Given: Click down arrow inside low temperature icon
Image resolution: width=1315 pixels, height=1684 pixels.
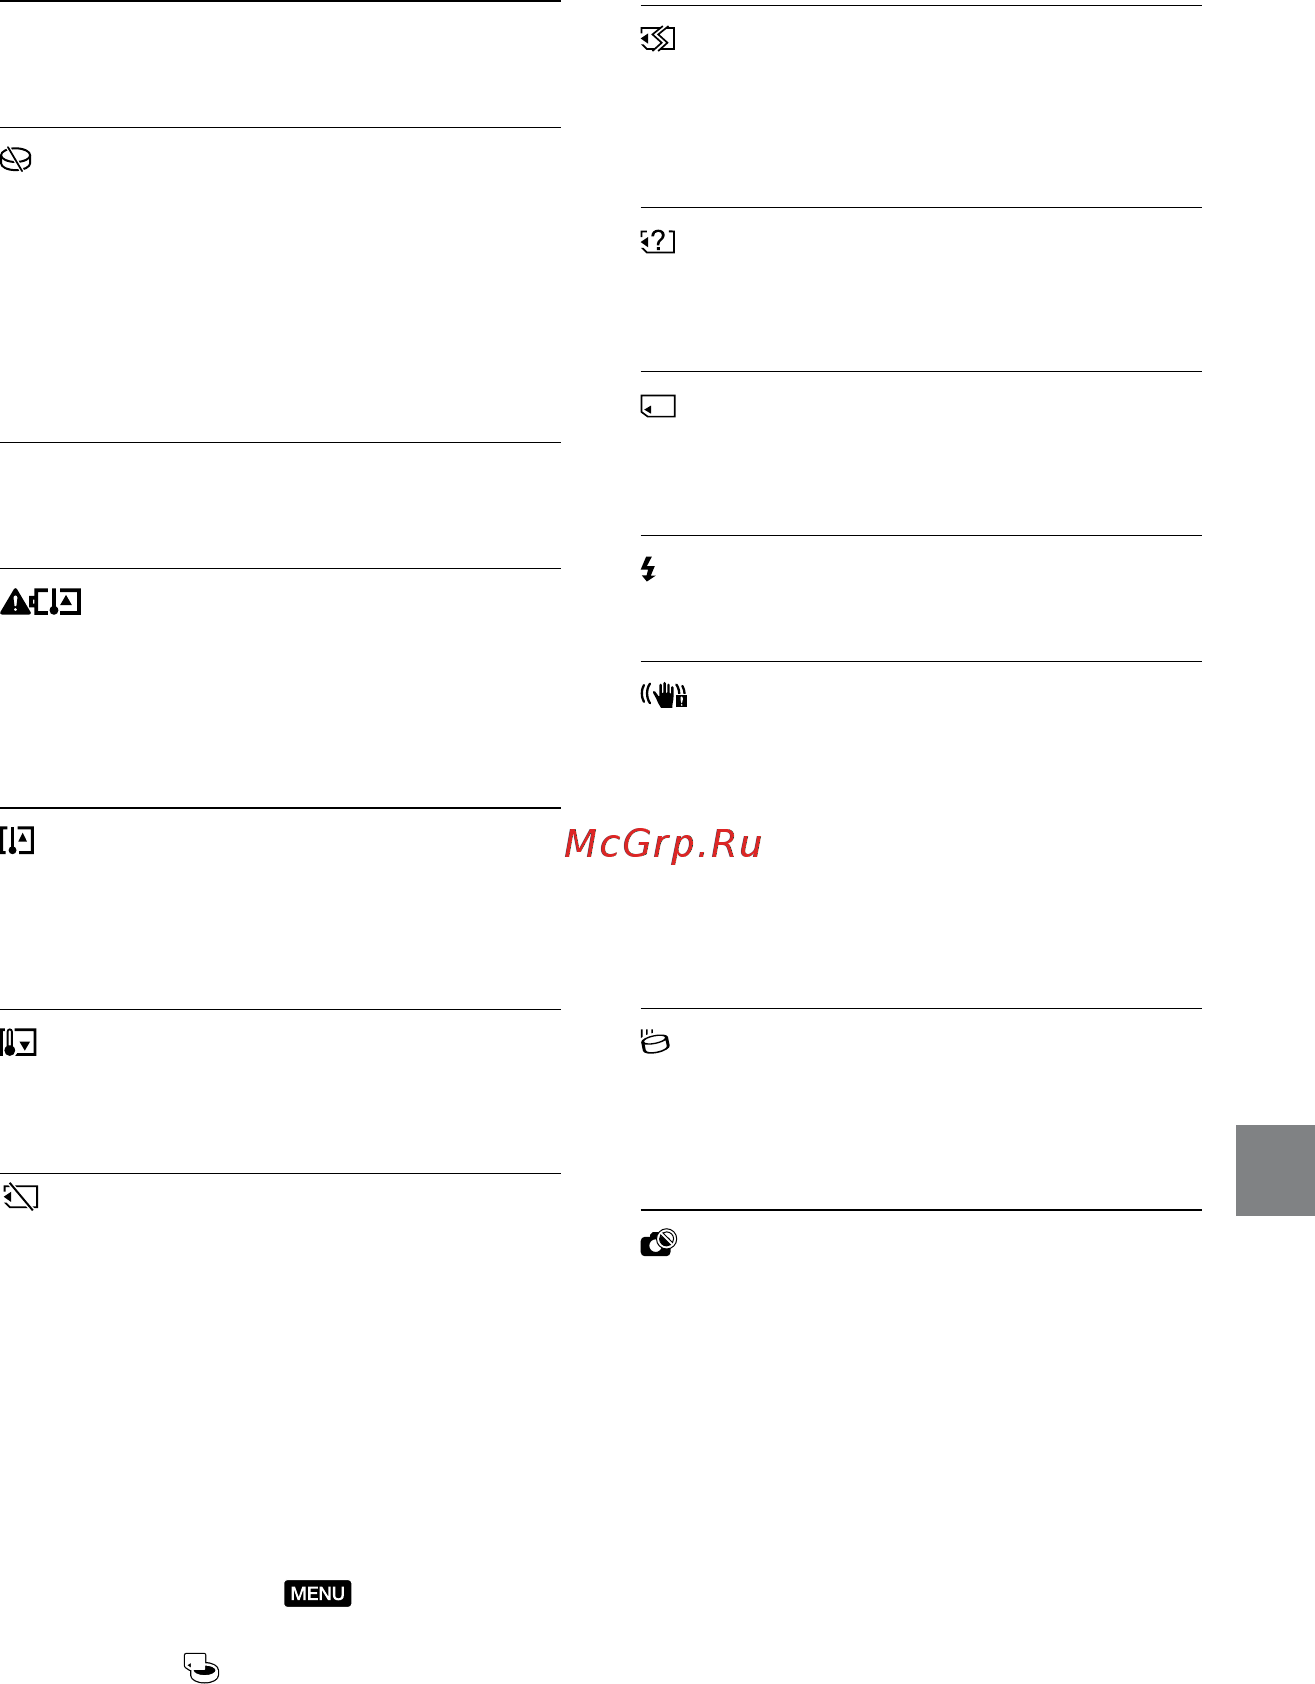Looking at the screenshot, I should (26, 1046).
